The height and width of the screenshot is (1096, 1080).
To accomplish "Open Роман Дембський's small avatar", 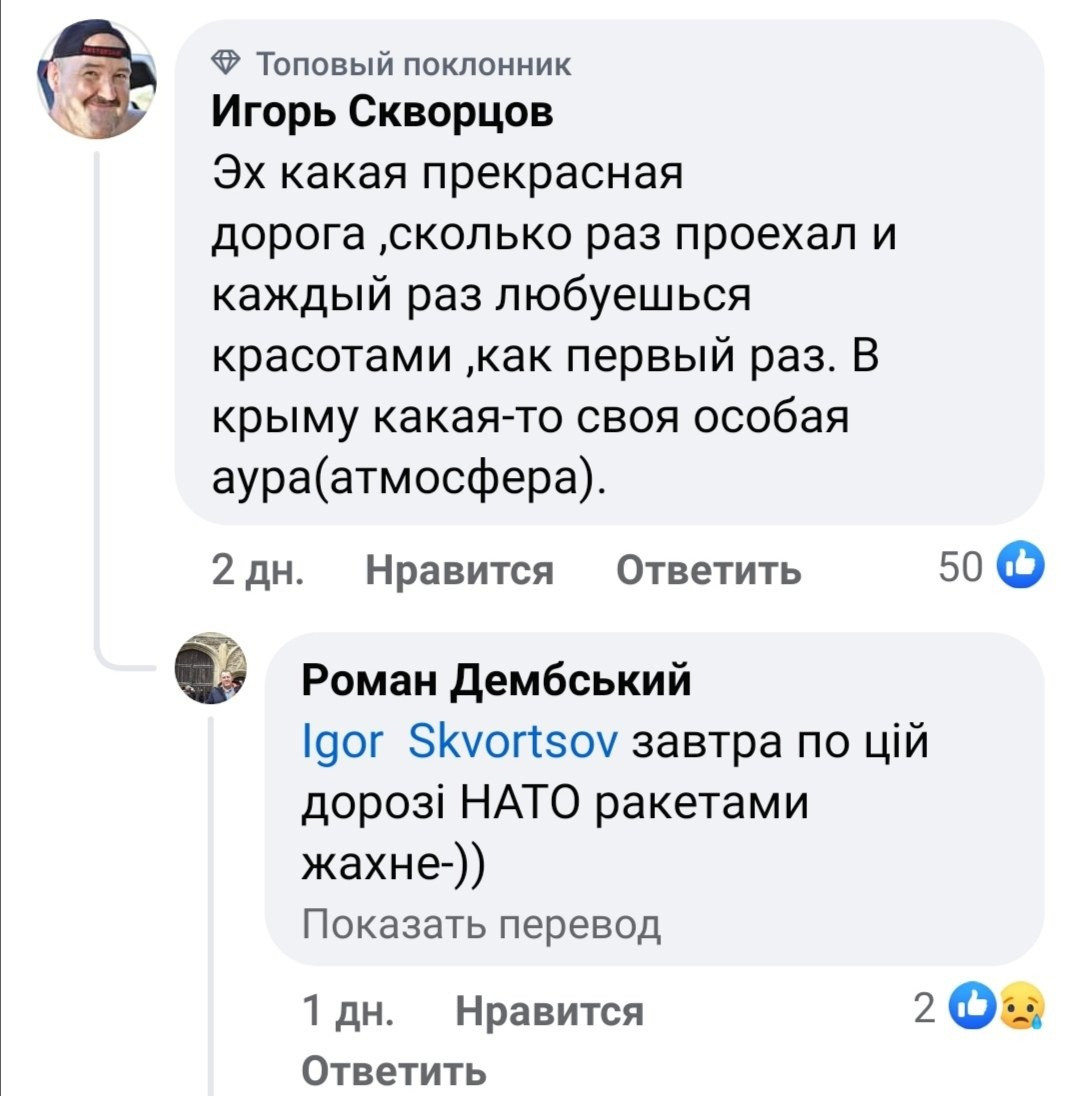I will pos(210,668).
